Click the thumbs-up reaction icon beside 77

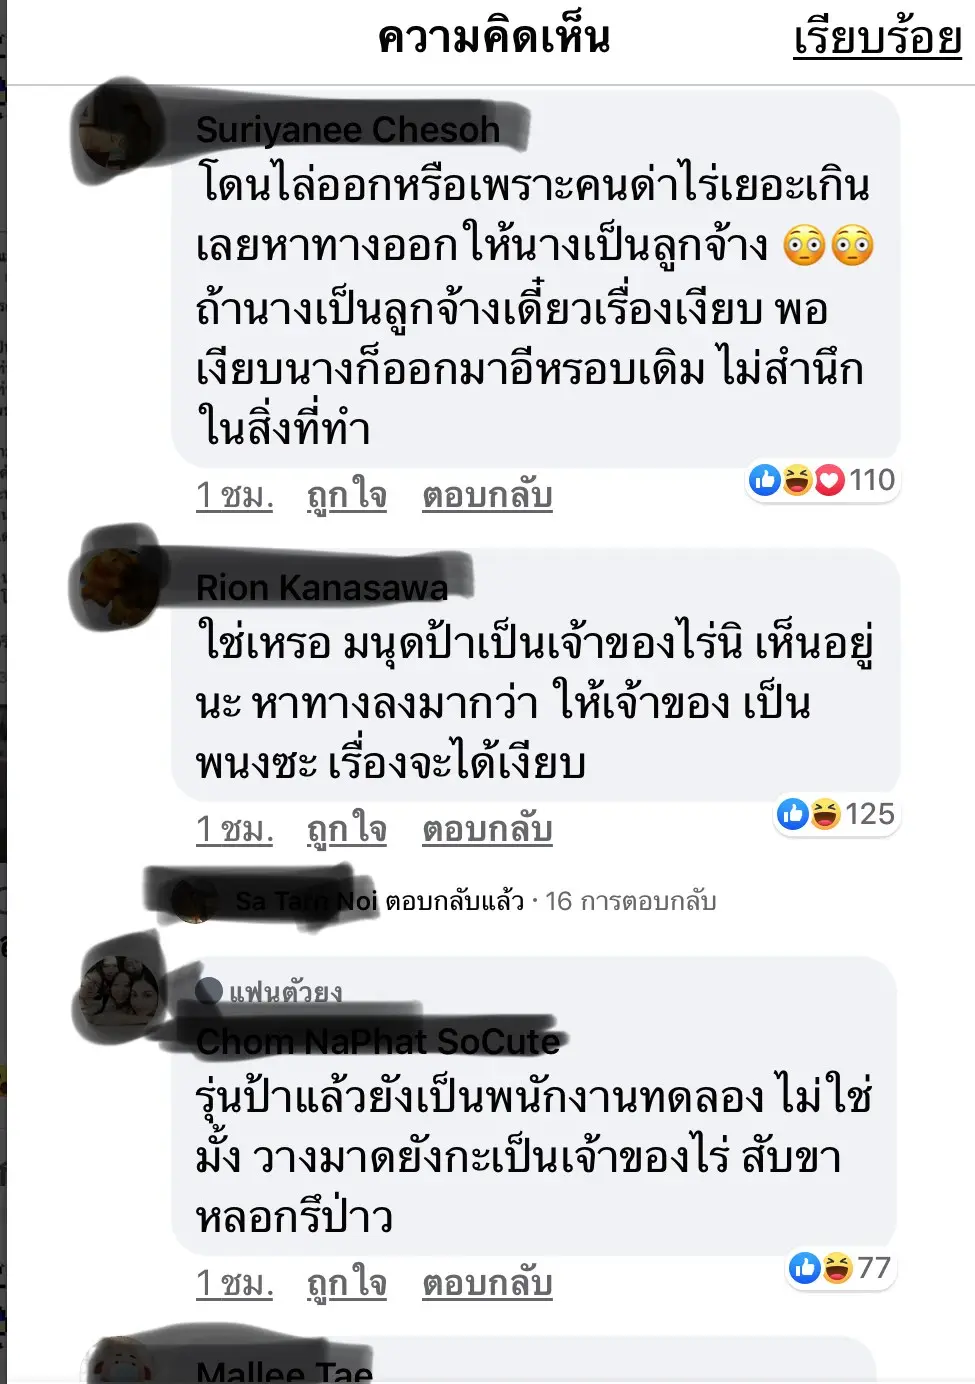tap(804, 1269)
